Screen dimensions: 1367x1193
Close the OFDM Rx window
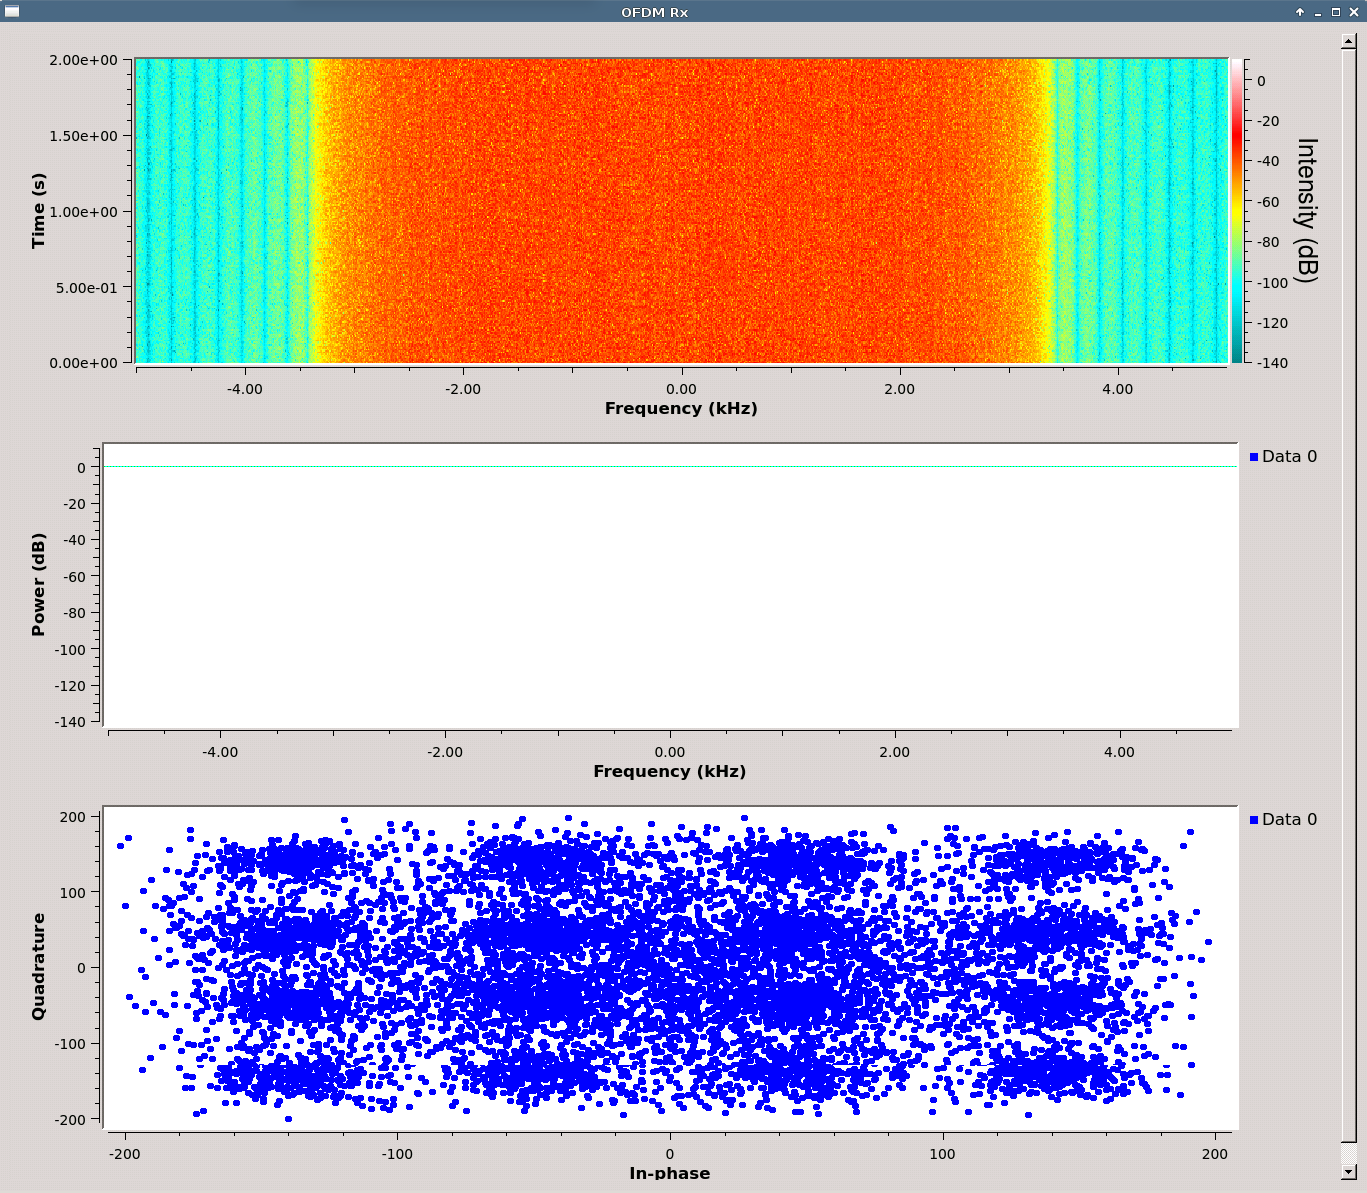click(x=1353, y=12)
